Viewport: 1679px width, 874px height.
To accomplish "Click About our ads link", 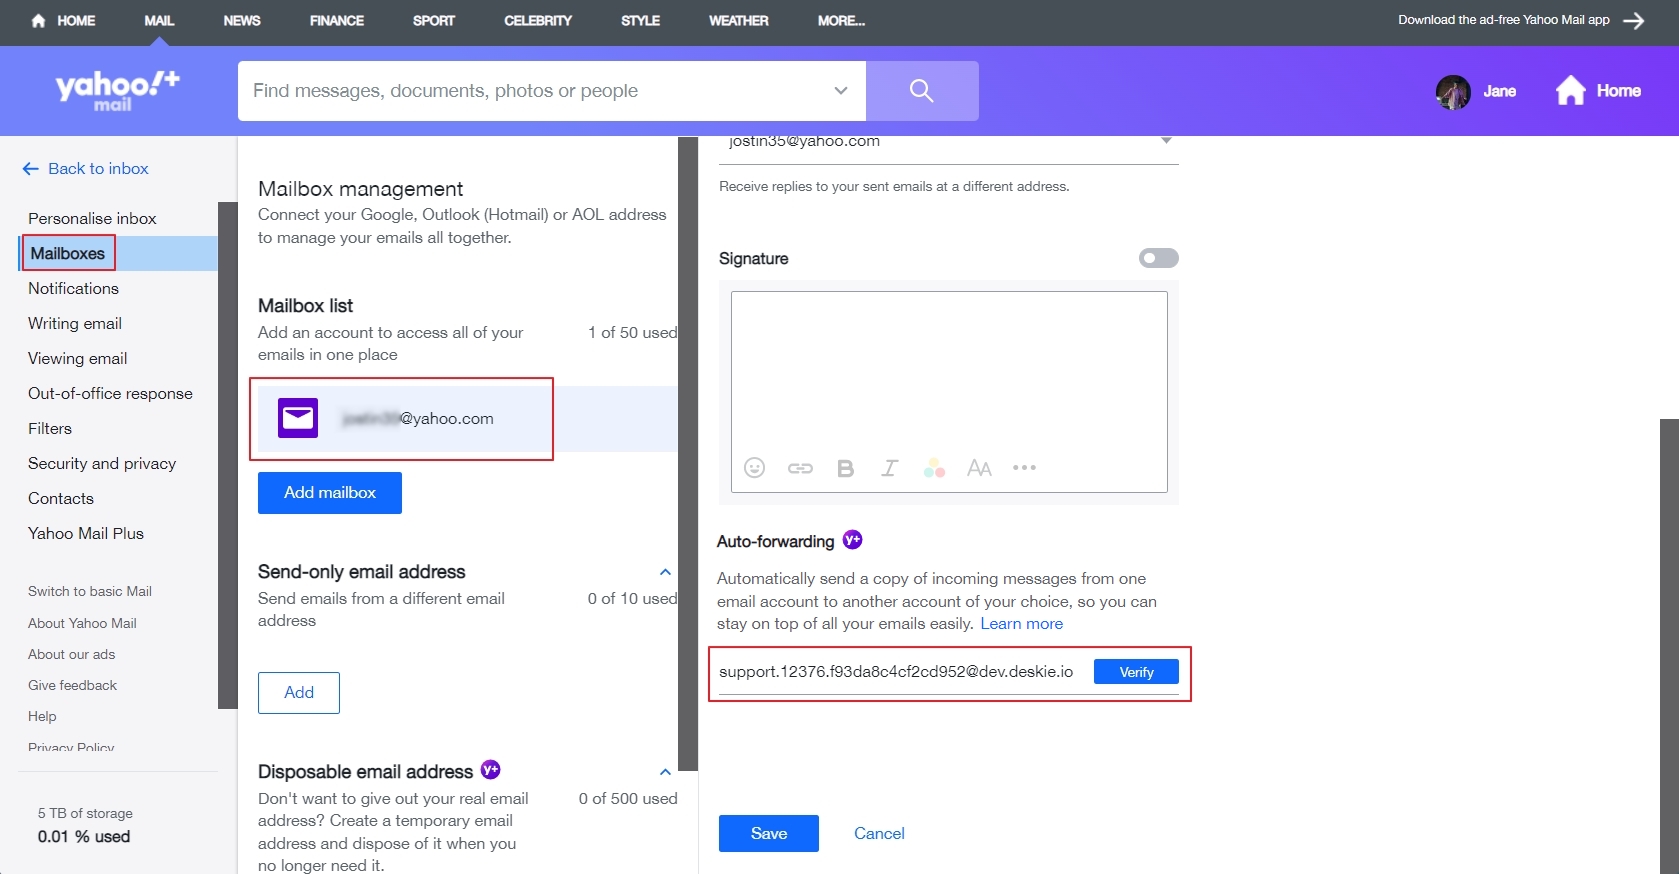I will click(71, 654).
